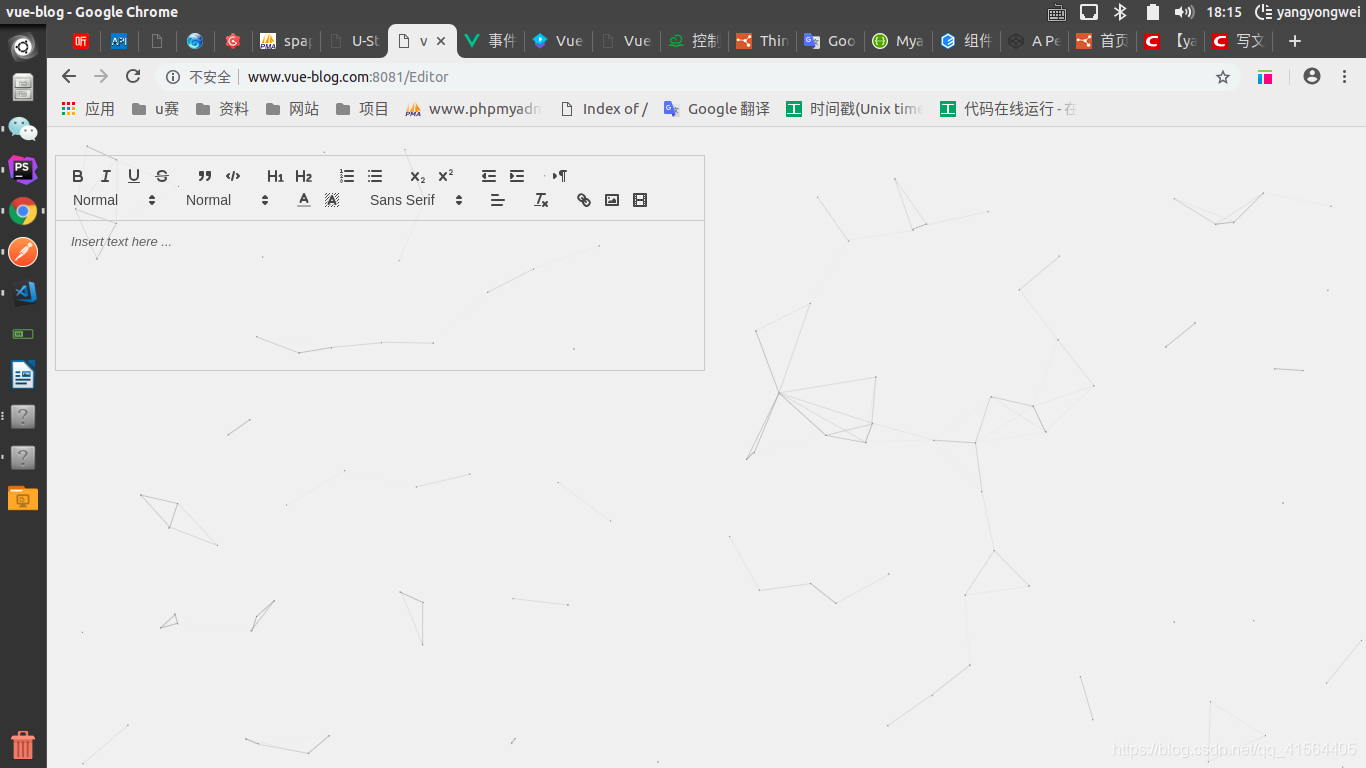Open the text color picker

pos(304,200)
